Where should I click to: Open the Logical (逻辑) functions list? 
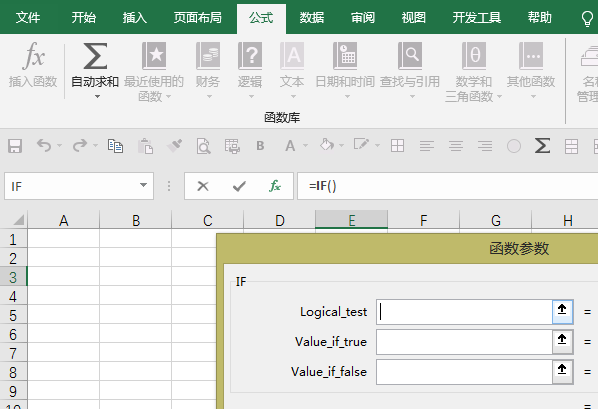(x=250, y=71)
